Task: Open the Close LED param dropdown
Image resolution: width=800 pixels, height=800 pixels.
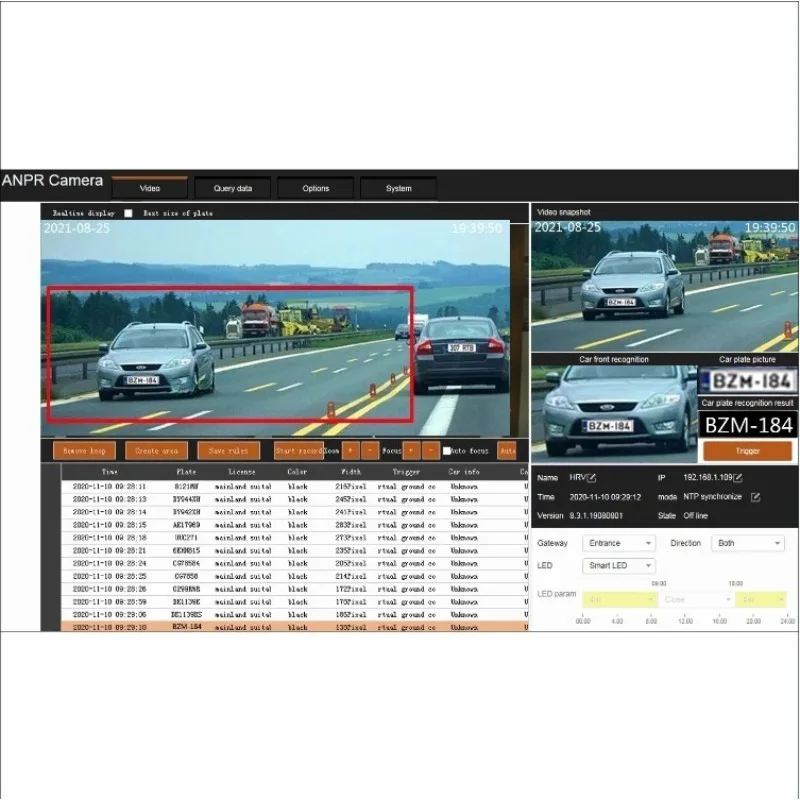Action: pos(695,600)
